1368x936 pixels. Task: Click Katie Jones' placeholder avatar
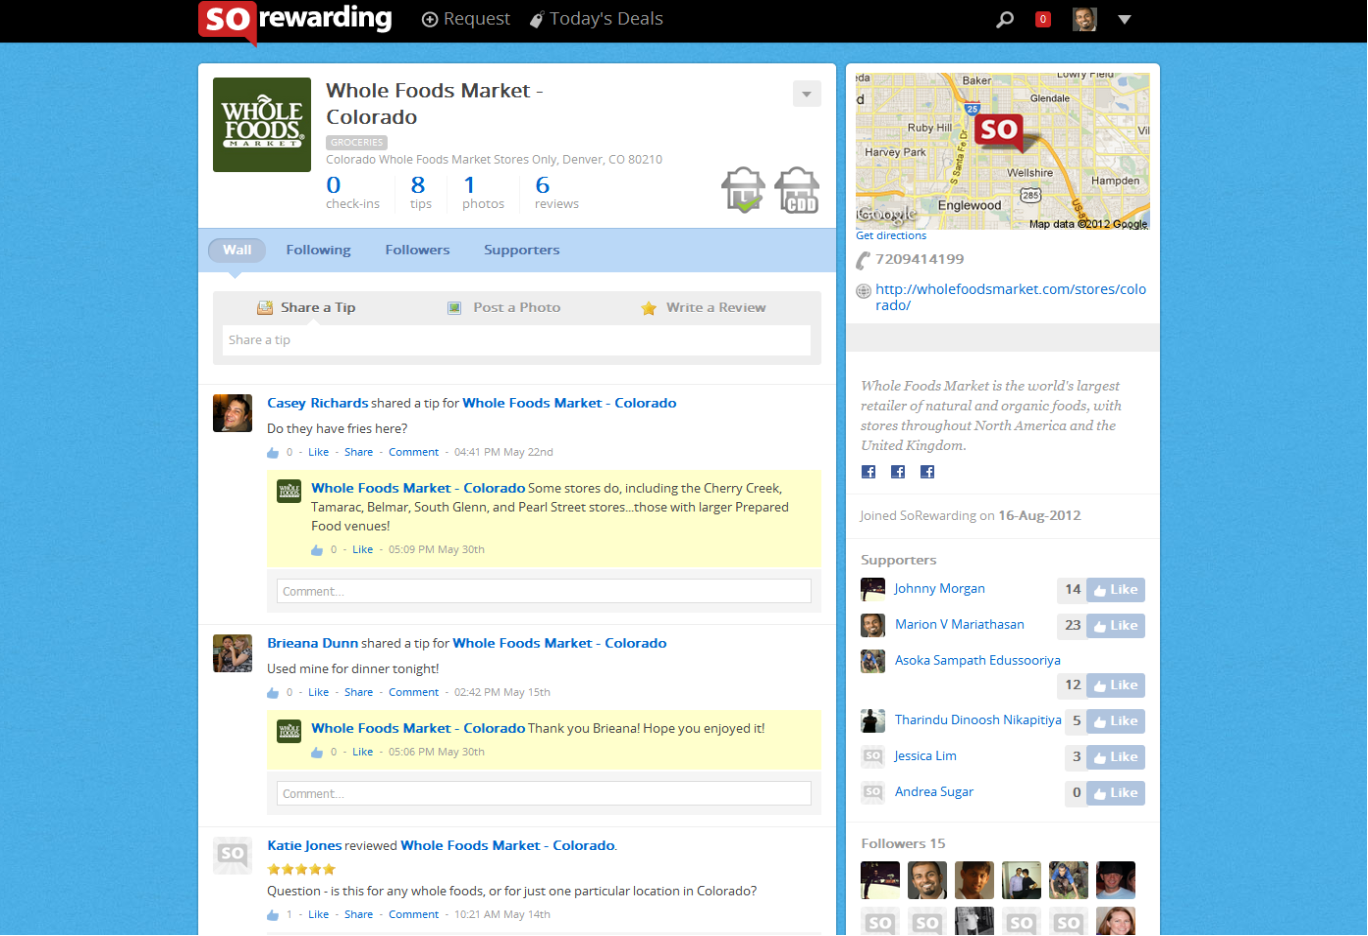coord(232,855)
